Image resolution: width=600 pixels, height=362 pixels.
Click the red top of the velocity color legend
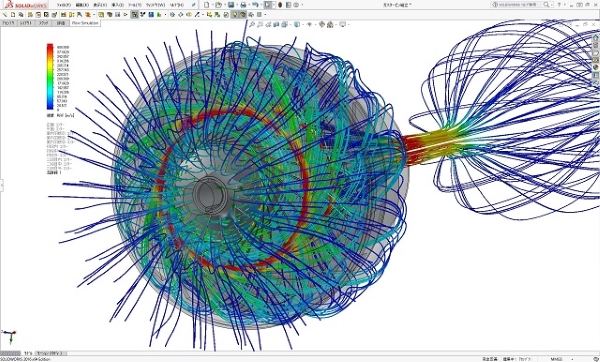coord(50,47)
